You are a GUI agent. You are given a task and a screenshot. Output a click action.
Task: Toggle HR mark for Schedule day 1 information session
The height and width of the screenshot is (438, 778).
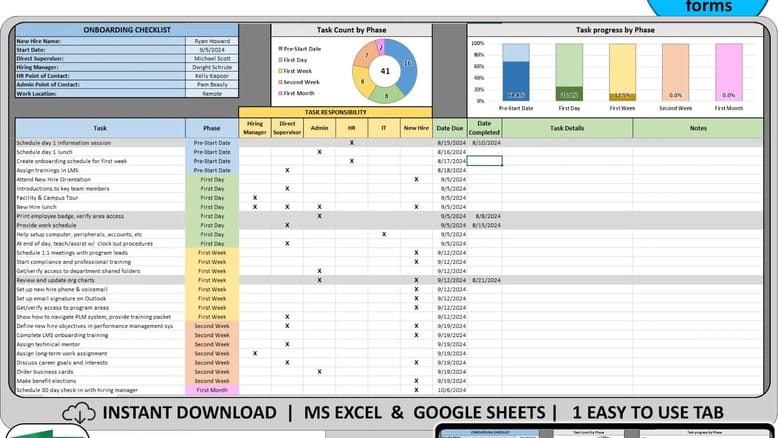click(351, 143)
